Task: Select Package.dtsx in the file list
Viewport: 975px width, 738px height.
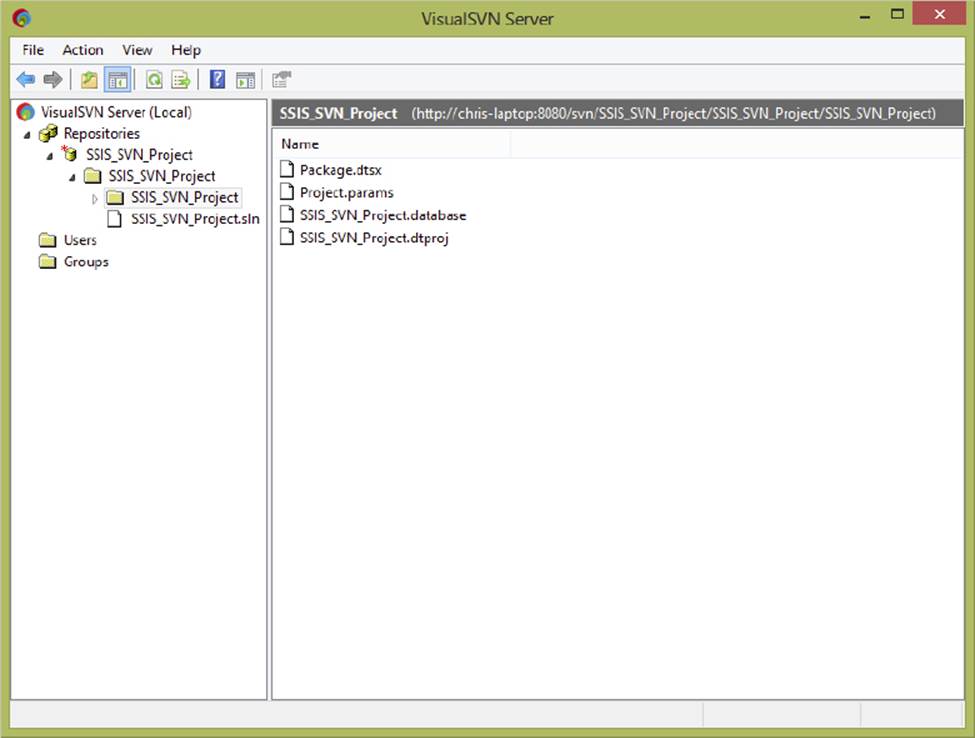Action: [x=341, y=170]
